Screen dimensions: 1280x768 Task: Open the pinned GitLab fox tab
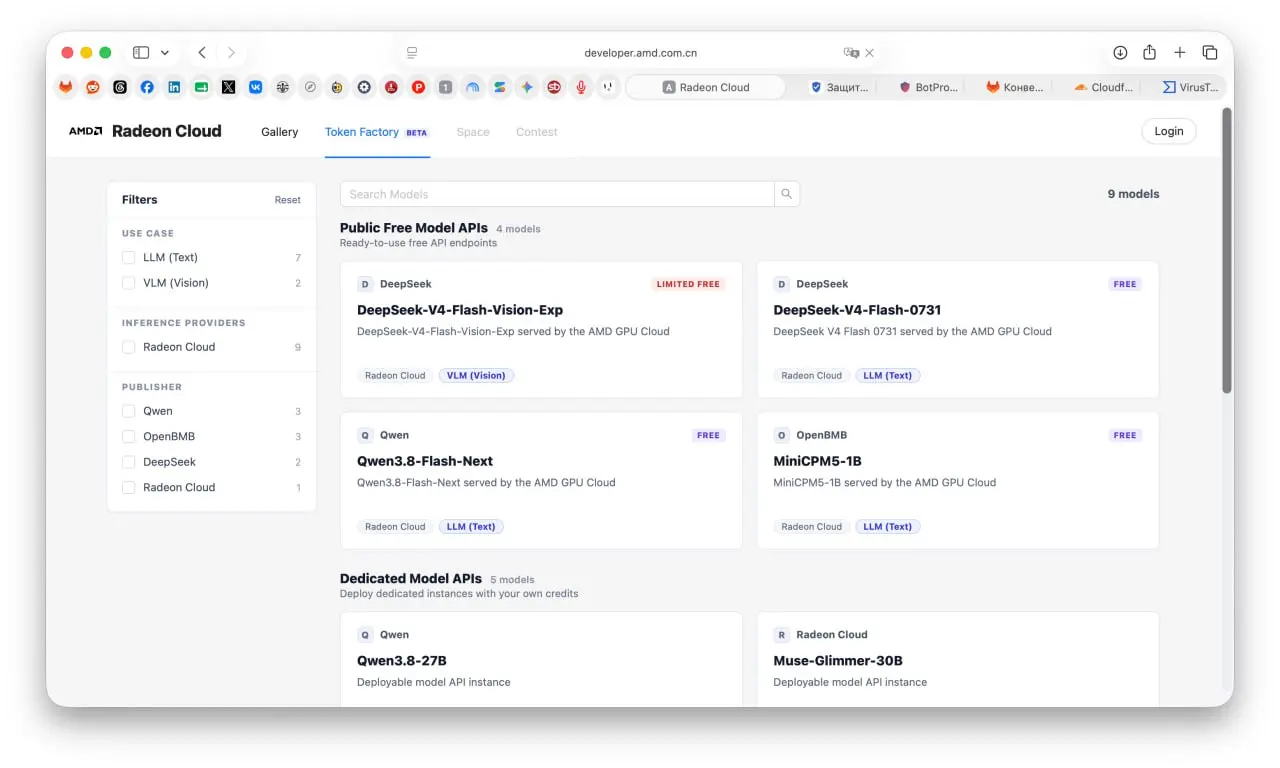66,87
